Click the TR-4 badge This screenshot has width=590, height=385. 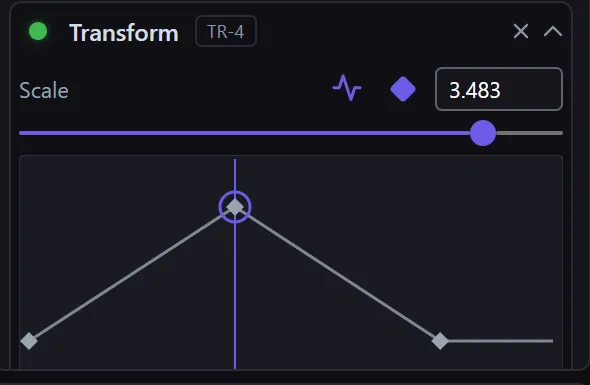[226, 31]
